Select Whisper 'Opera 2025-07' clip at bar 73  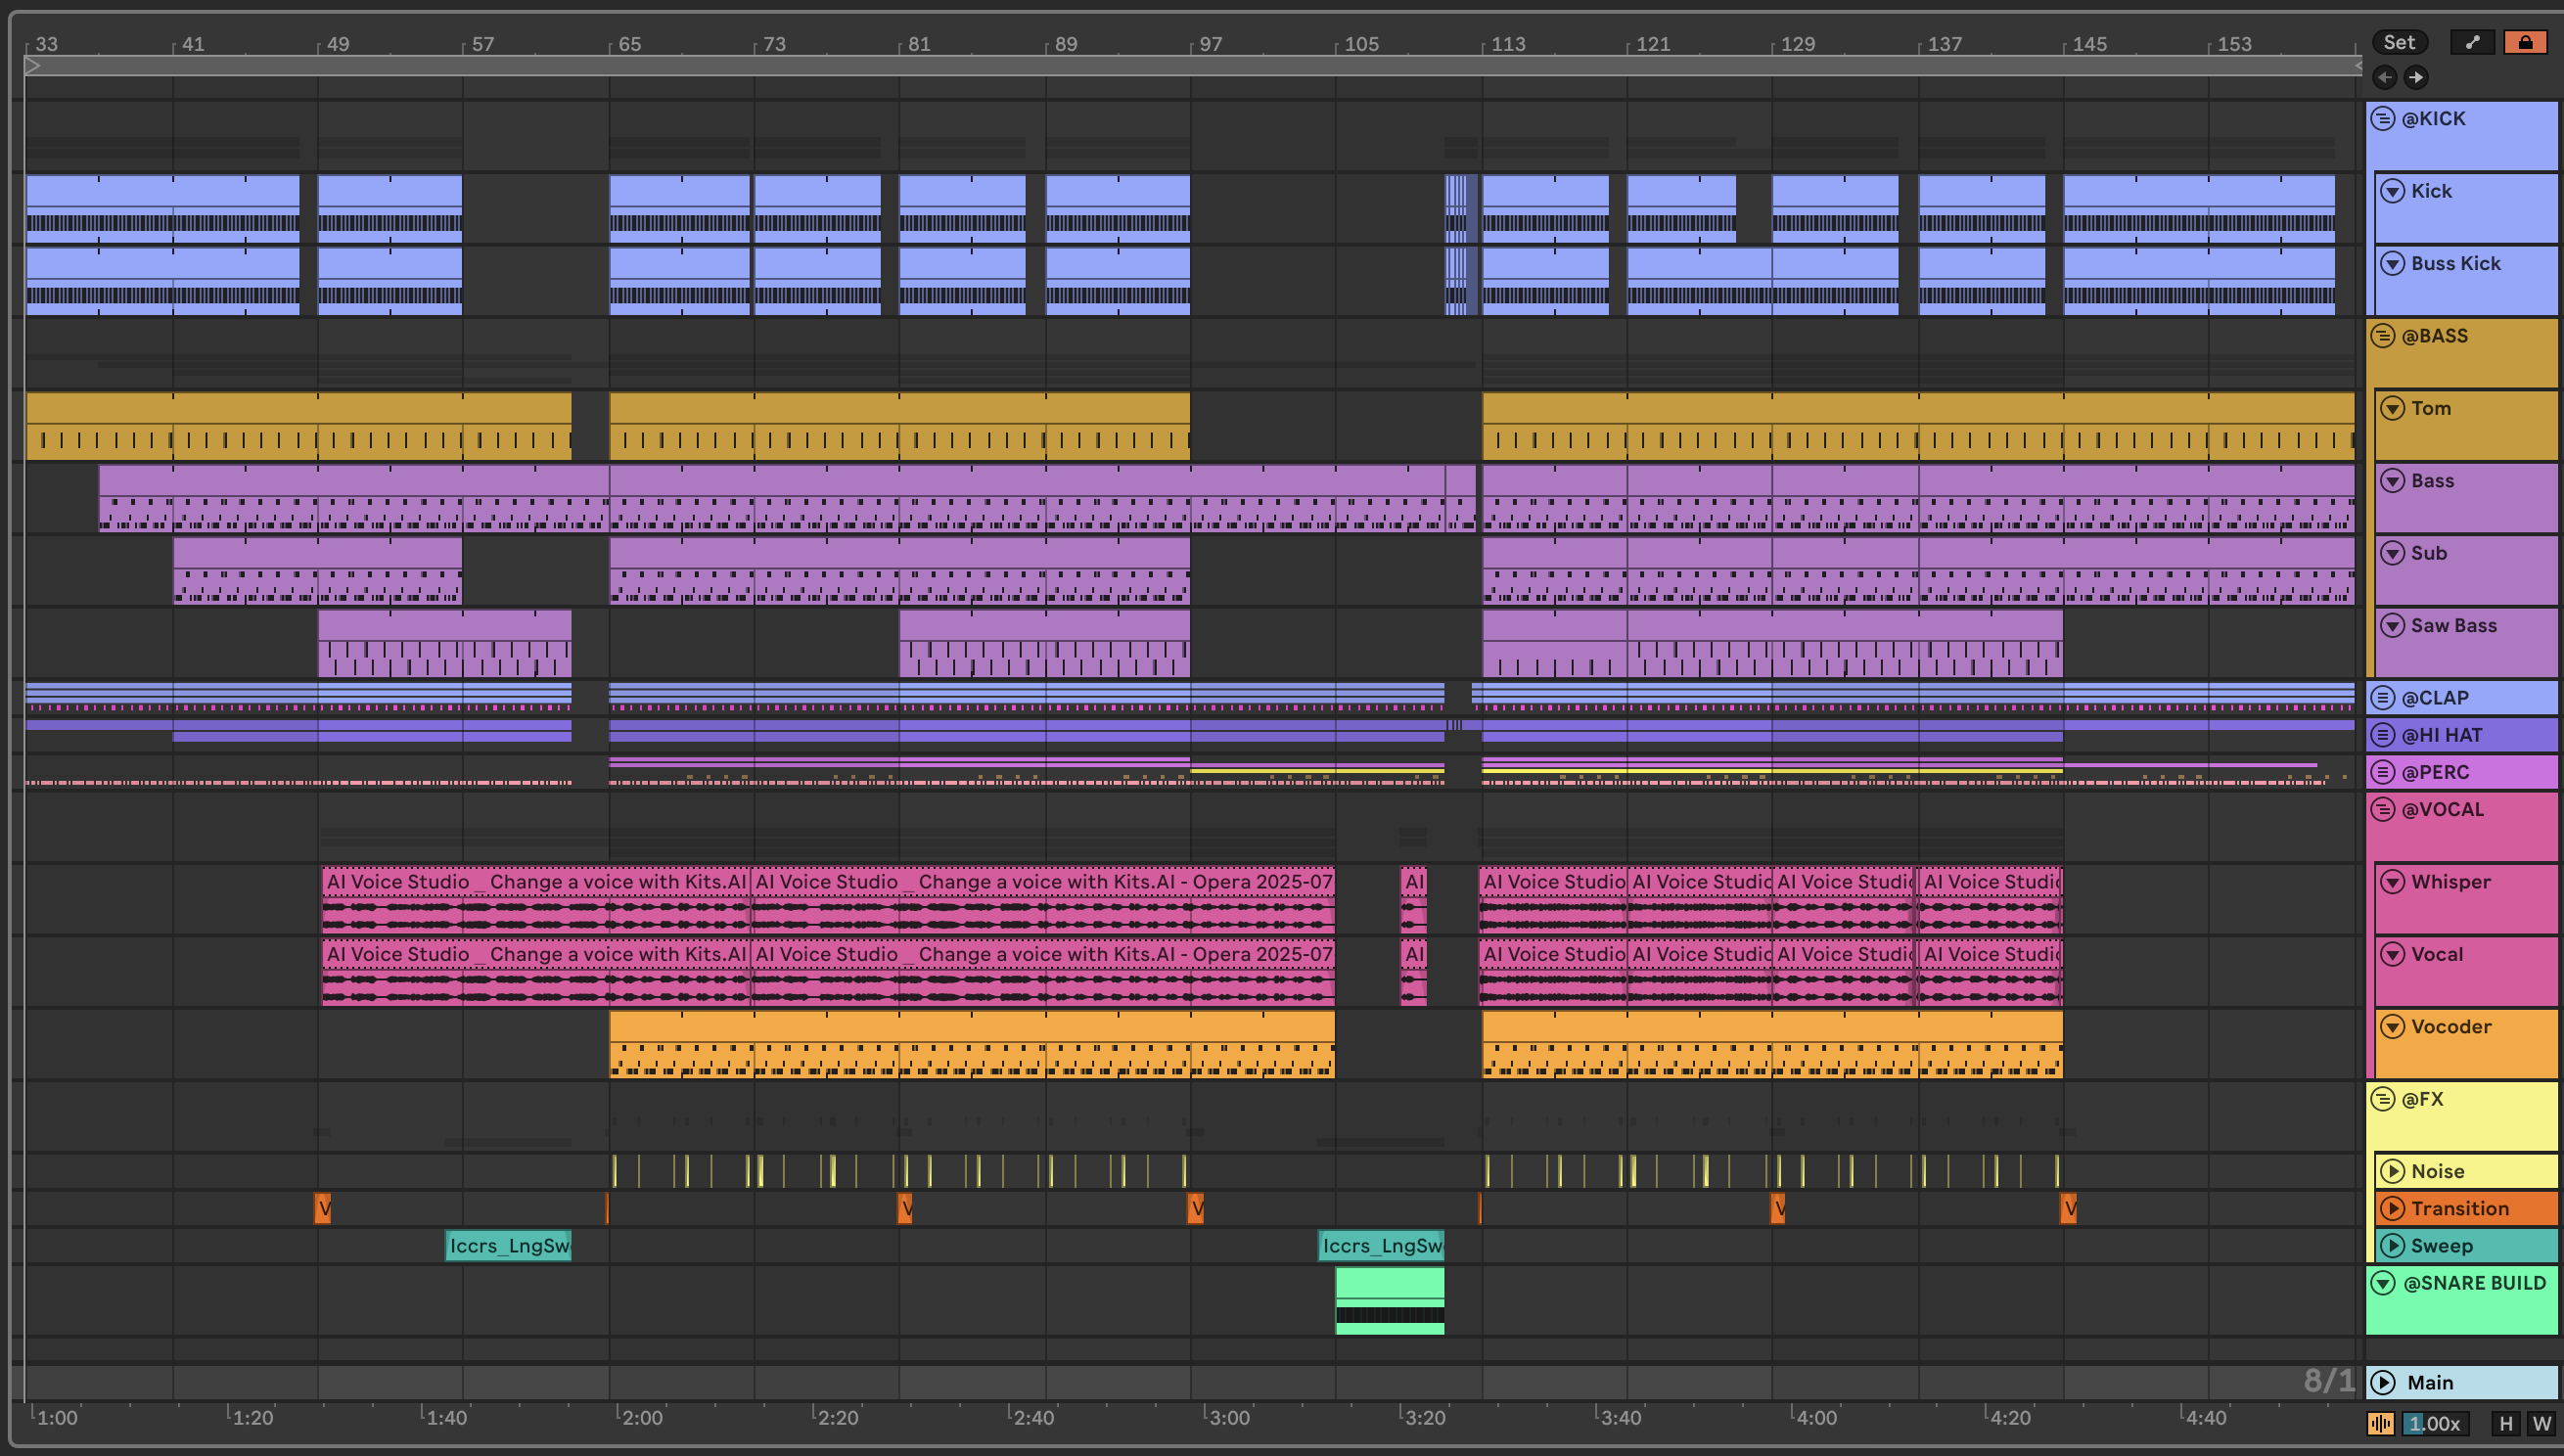(x=1044, y=900)
